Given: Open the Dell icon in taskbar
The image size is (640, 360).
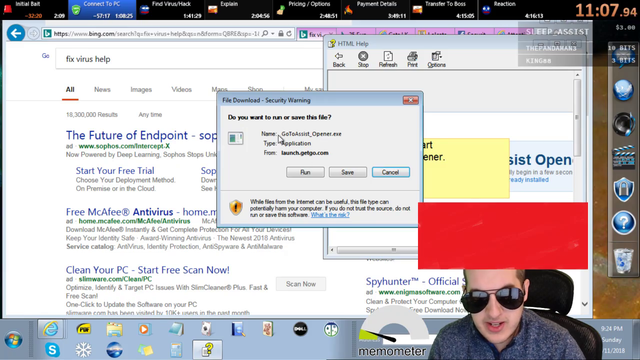Looking at the screenshot, I should click(x=300, y=329).
